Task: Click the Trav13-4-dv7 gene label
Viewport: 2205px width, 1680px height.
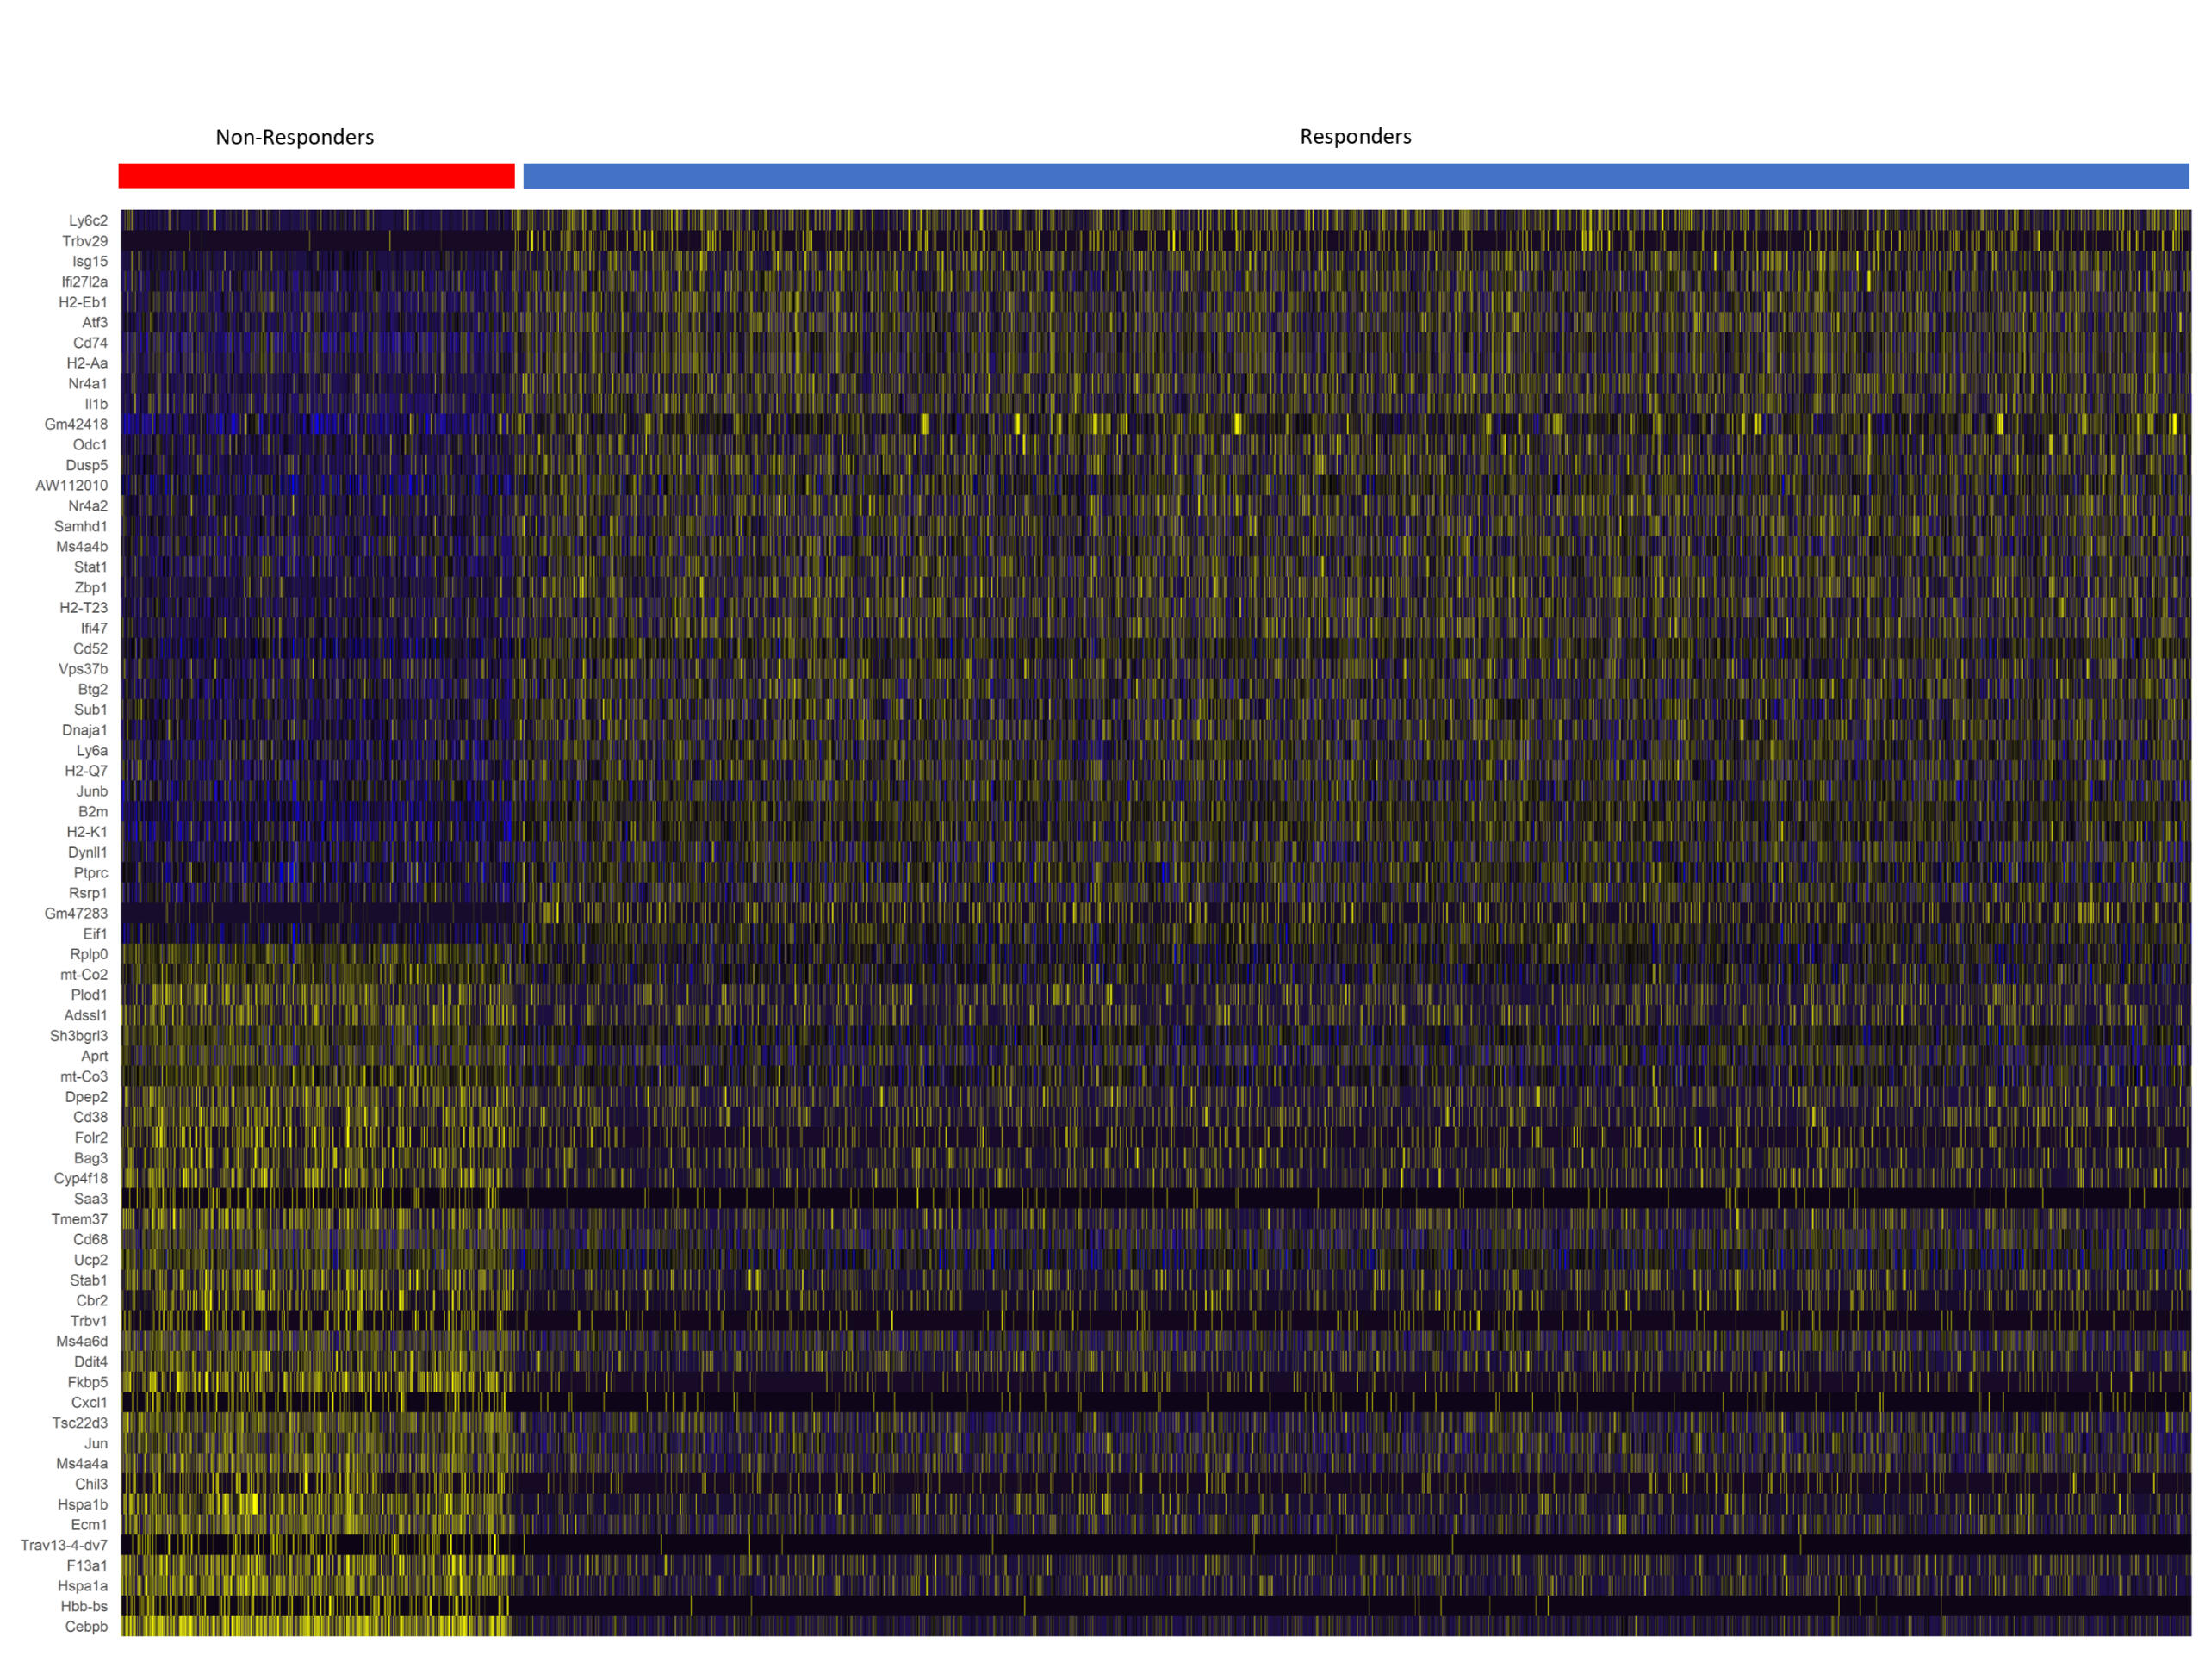Action: (64, 1546)
